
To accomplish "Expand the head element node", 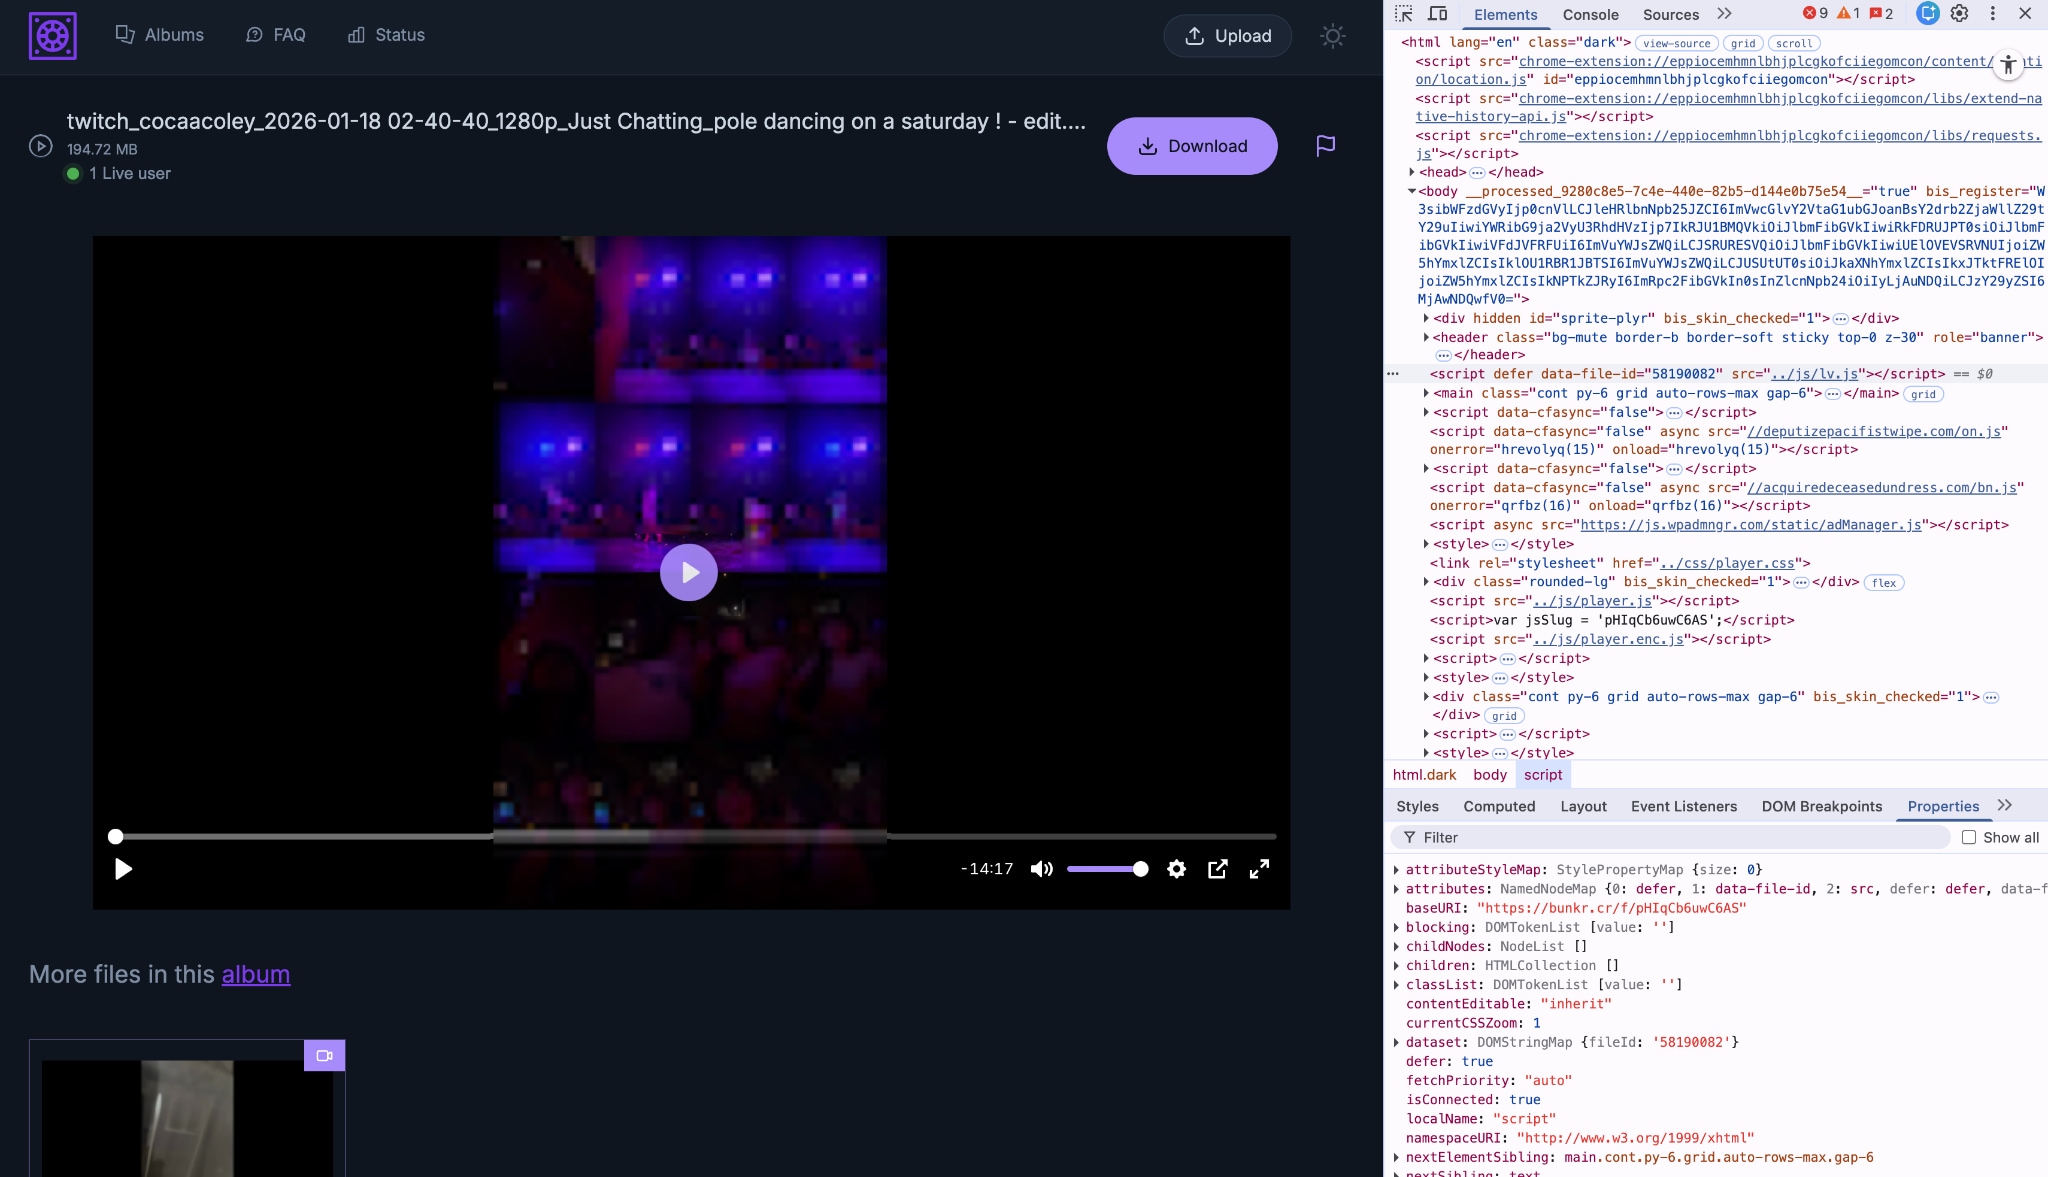I will point(1412,172).
